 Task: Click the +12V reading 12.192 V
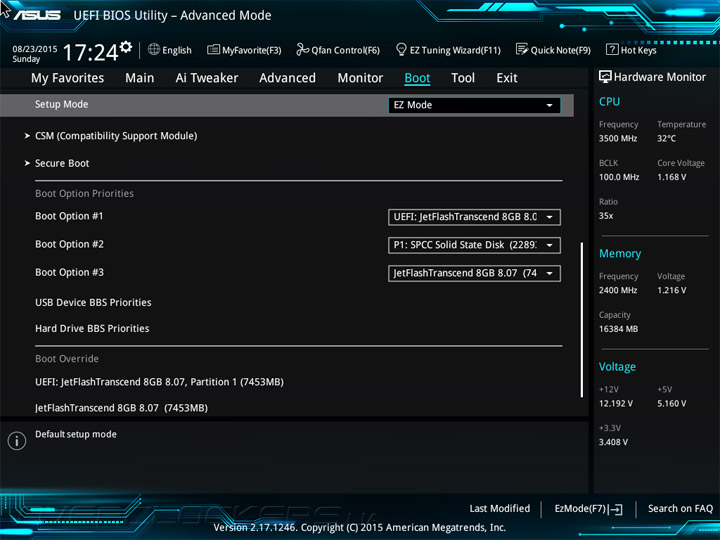point(615,403)
